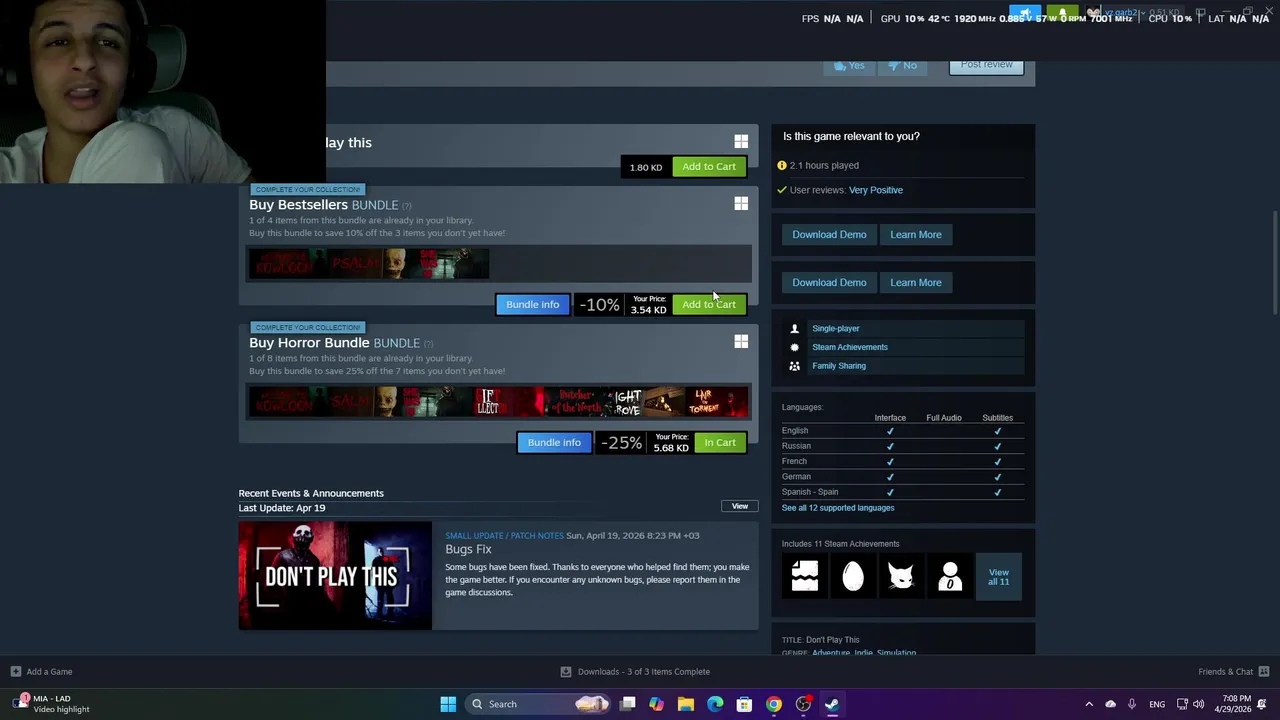Click the Add a Game plus icon
Image resolution: width=1280 pixels, height=720 pixels.
(15, 672)
